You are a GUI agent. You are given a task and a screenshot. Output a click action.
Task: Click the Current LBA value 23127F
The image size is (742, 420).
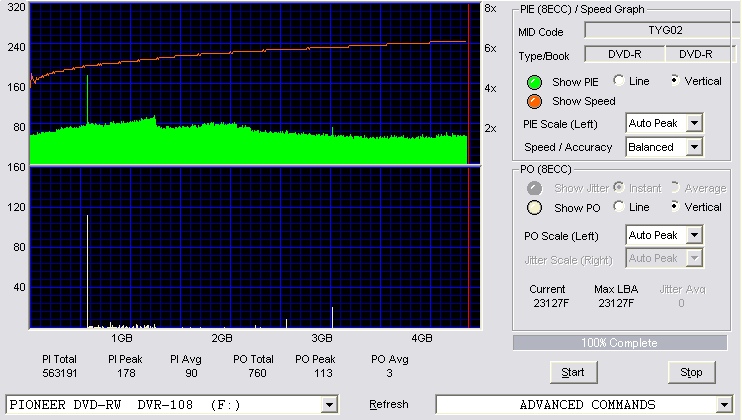[551, 303]
